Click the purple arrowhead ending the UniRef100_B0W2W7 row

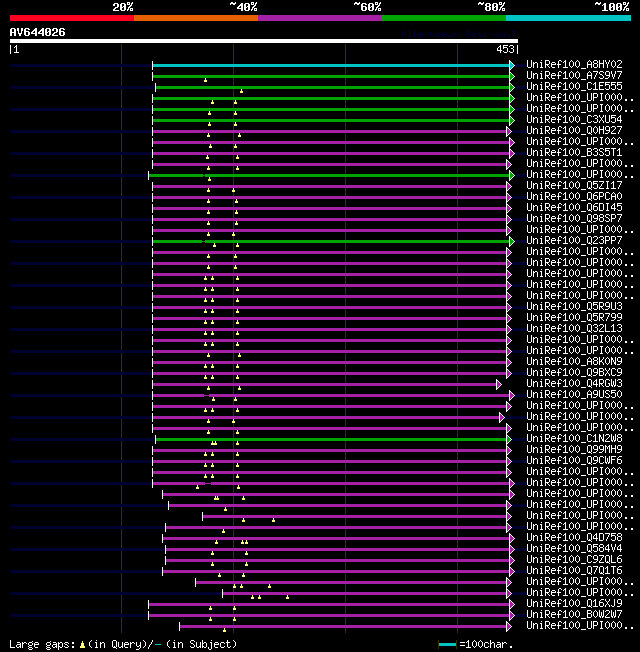pyautogui.click(x=512, y=615)
